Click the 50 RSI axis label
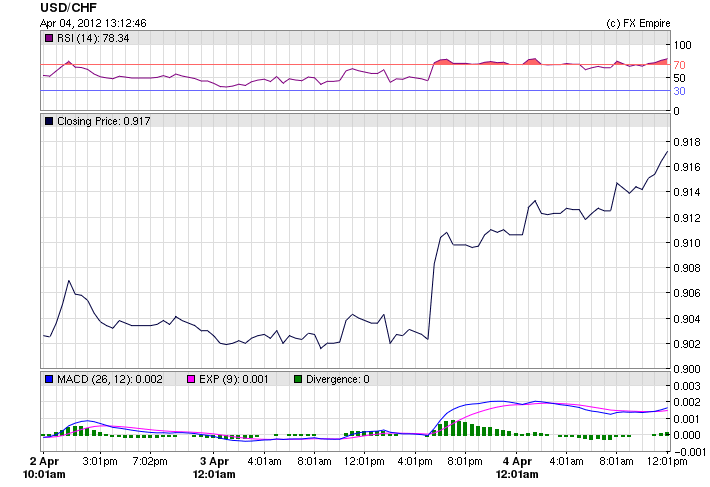The height and width of the screenshot is (487, 710). 679,78
